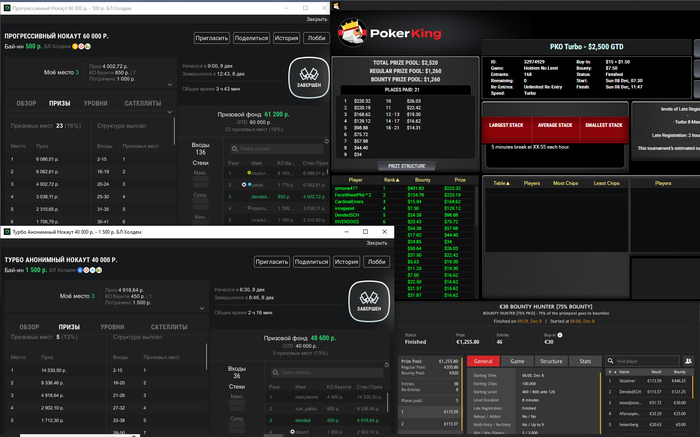This screenshot has height=437, width=700.
Task: Click Find player field in Bounty Hunter window
Action: [642, 361]
